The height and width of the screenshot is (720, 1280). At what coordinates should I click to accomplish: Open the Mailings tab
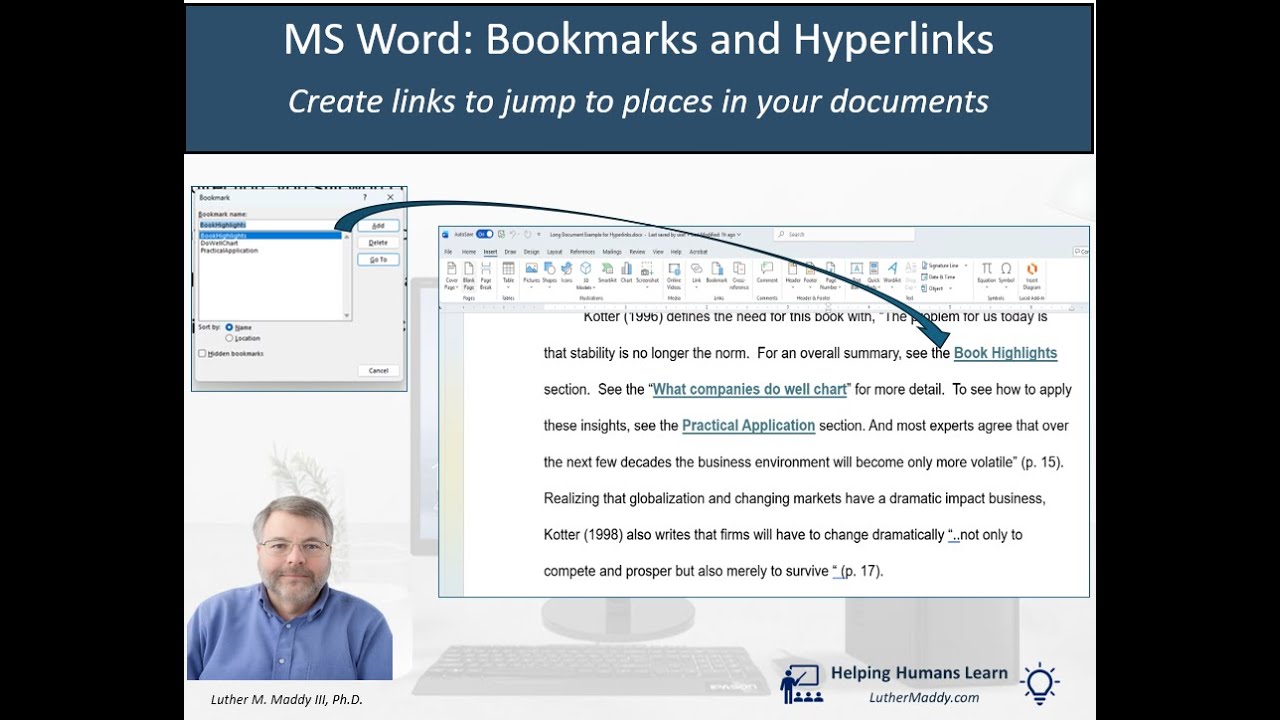coord(612,252)
